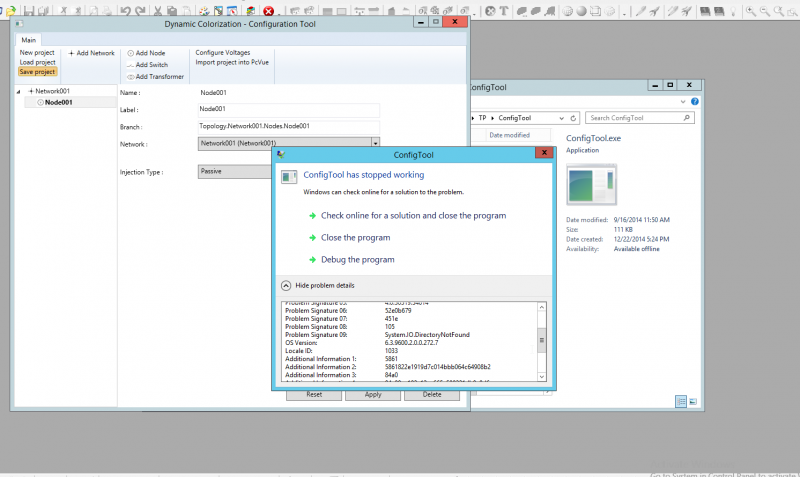The width and height of the screenshot is (800, 477).
Task: Collapse the Network001 tree node arrow
Action: pyautogui.click(x=19, y=91)
